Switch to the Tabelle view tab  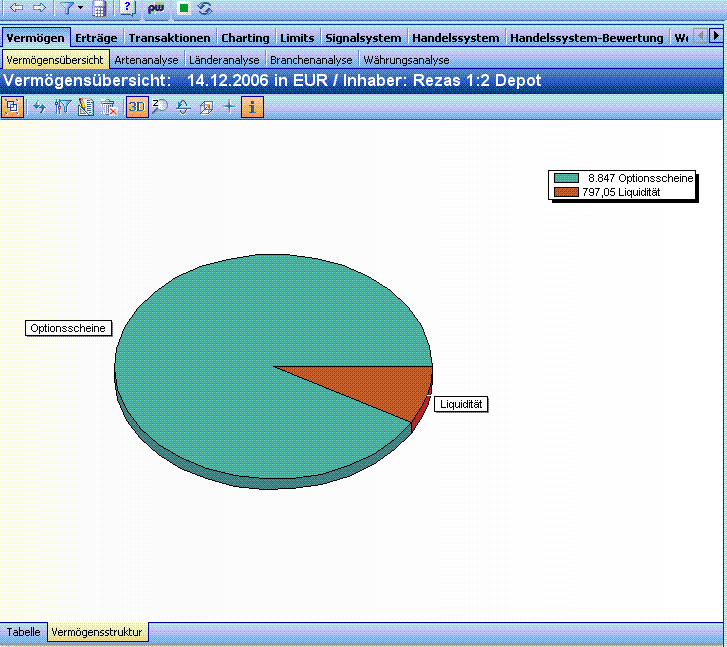tap(24, 632)
